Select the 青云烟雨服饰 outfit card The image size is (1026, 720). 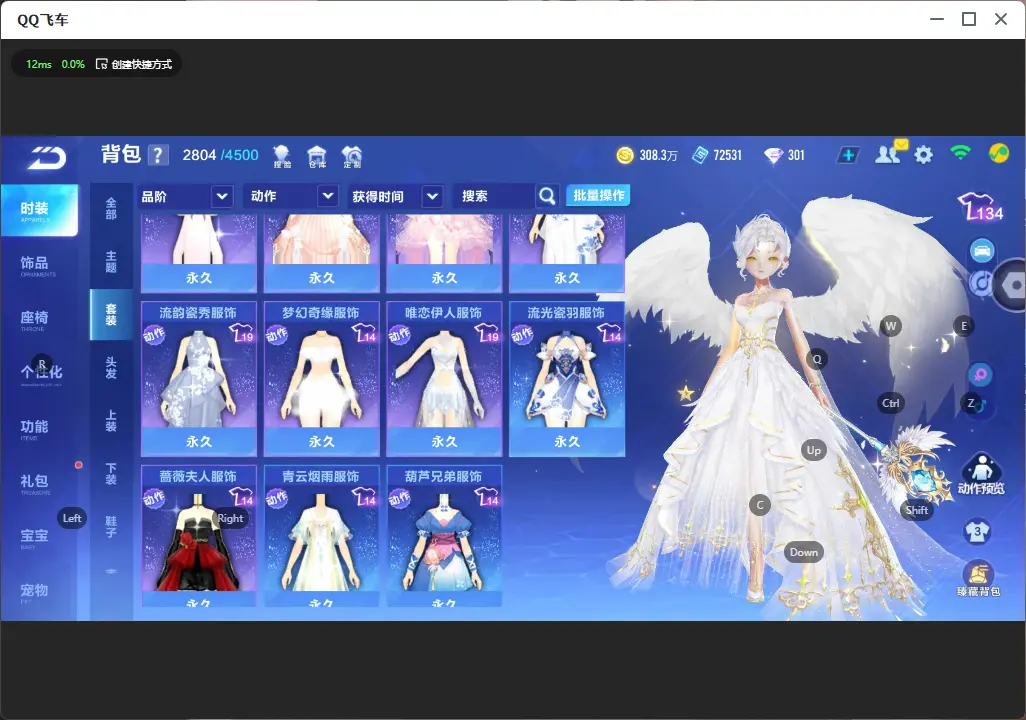pos(321,536)
